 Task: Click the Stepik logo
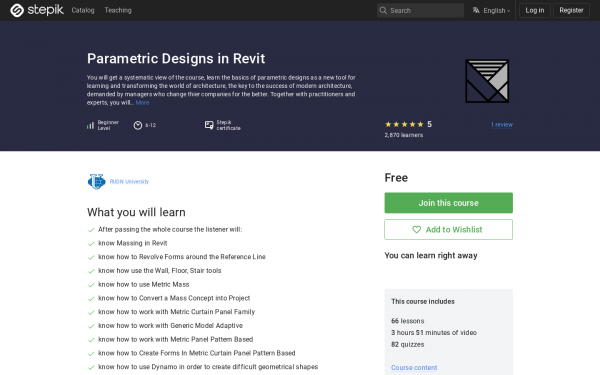point(37,10)
